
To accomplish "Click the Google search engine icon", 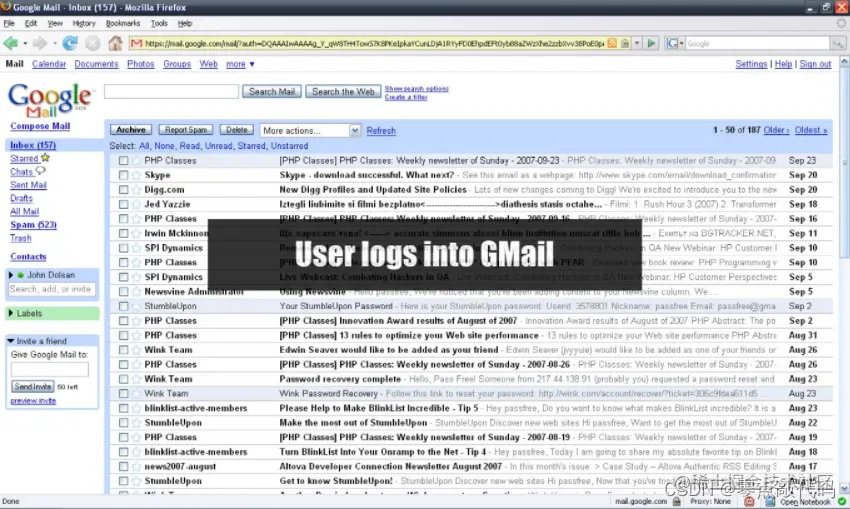I will coord(672,43).
